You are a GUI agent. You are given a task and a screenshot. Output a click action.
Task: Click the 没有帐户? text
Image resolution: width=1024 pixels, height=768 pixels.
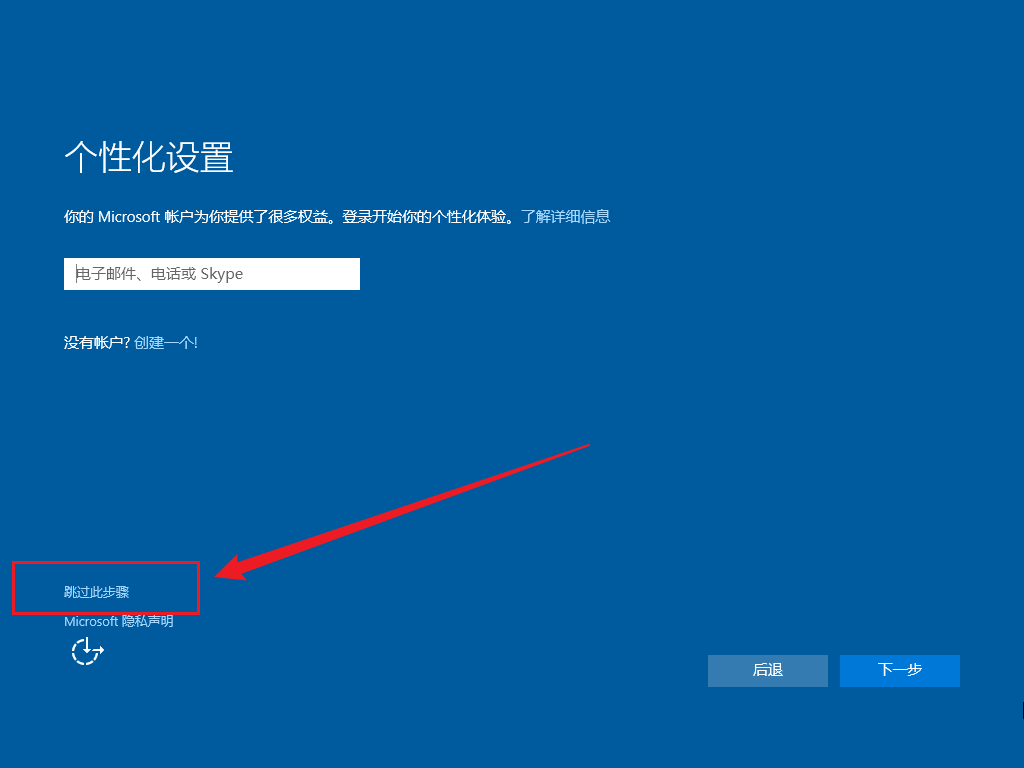click(97, 343)
